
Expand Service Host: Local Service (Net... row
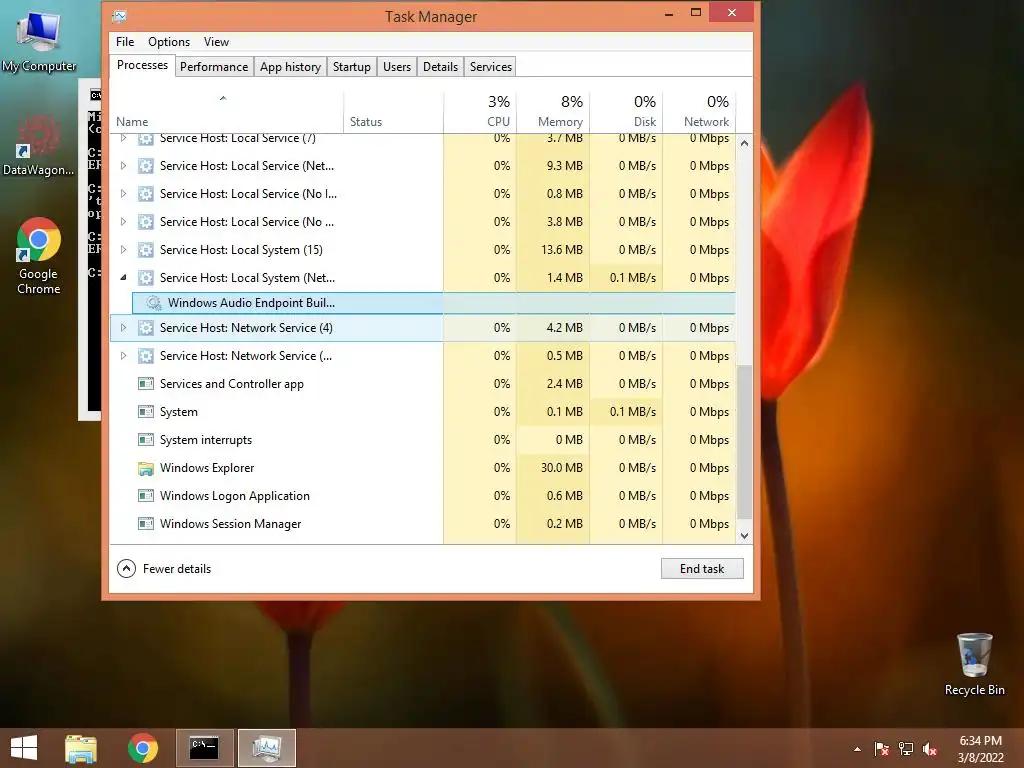pos(123,166)
